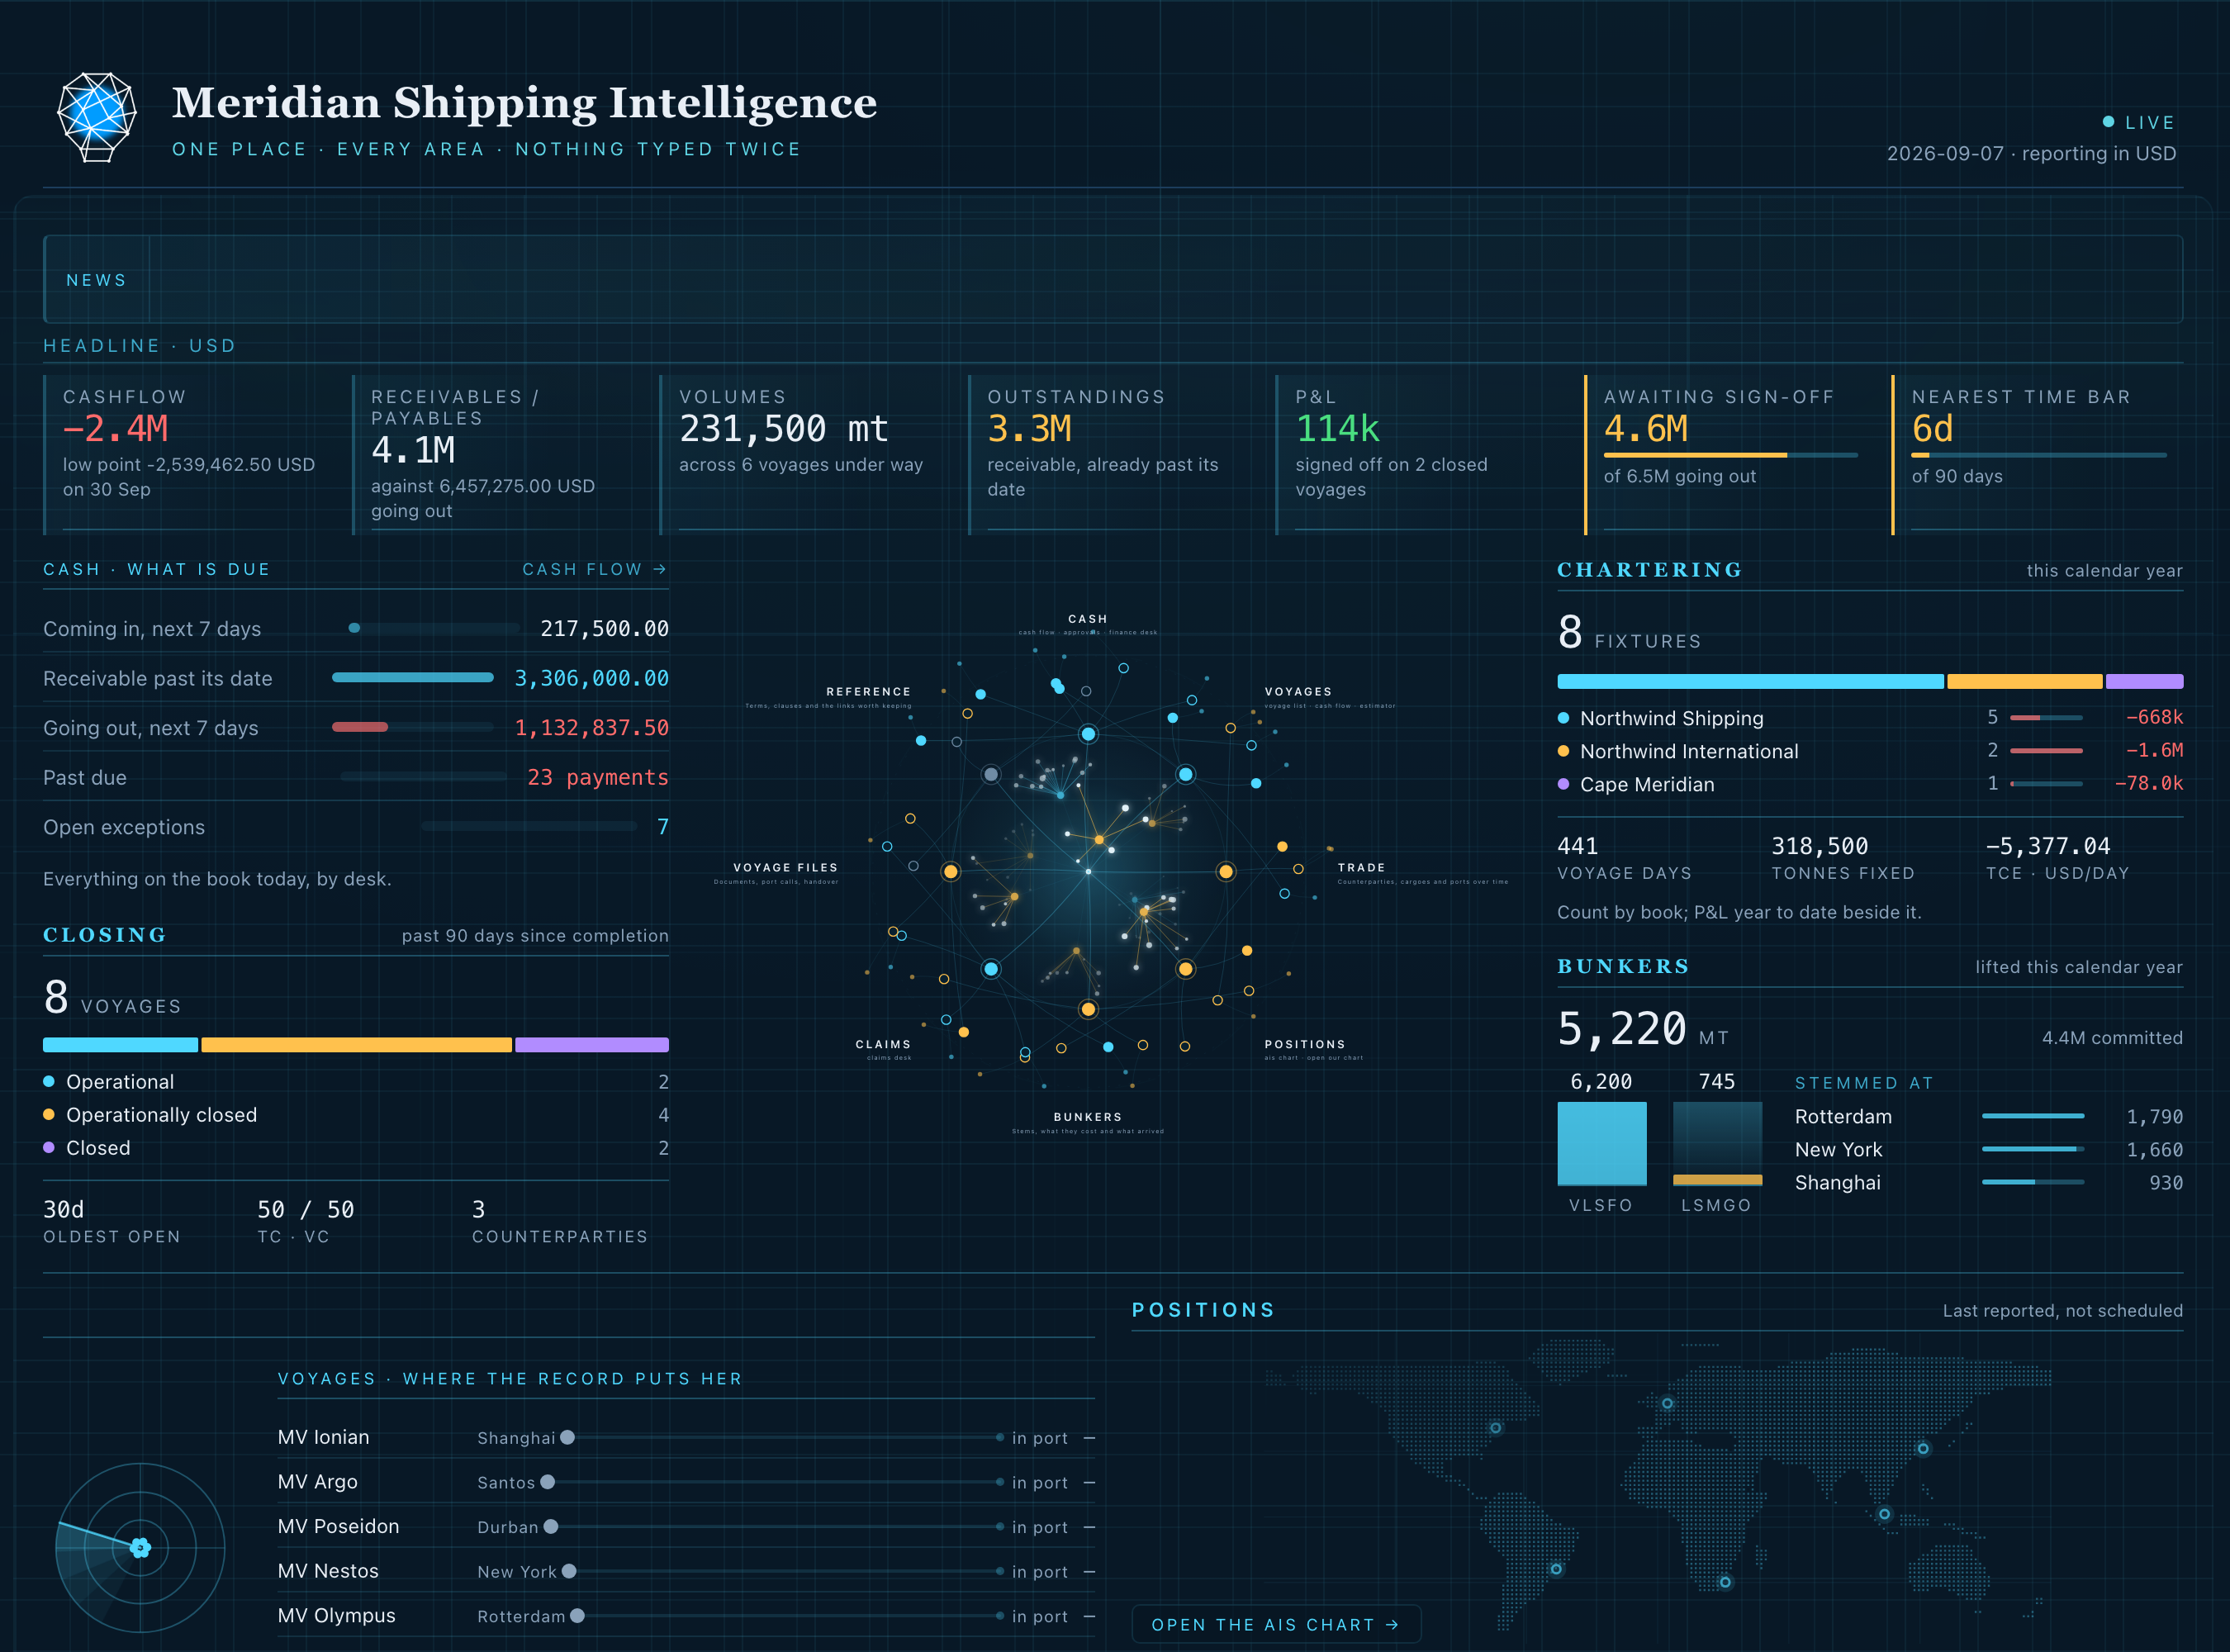
Task: Click the Santos port marker for MV Argo
Action: click(x=547, y=1482)
